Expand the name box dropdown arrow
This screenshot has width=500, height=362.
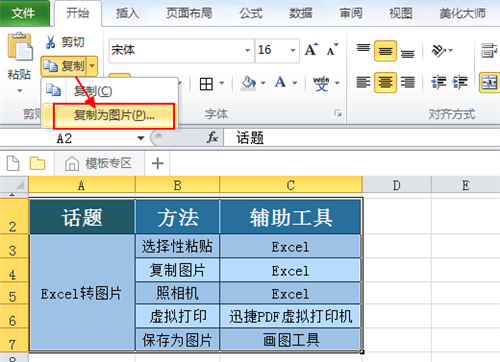pos(141,138)
